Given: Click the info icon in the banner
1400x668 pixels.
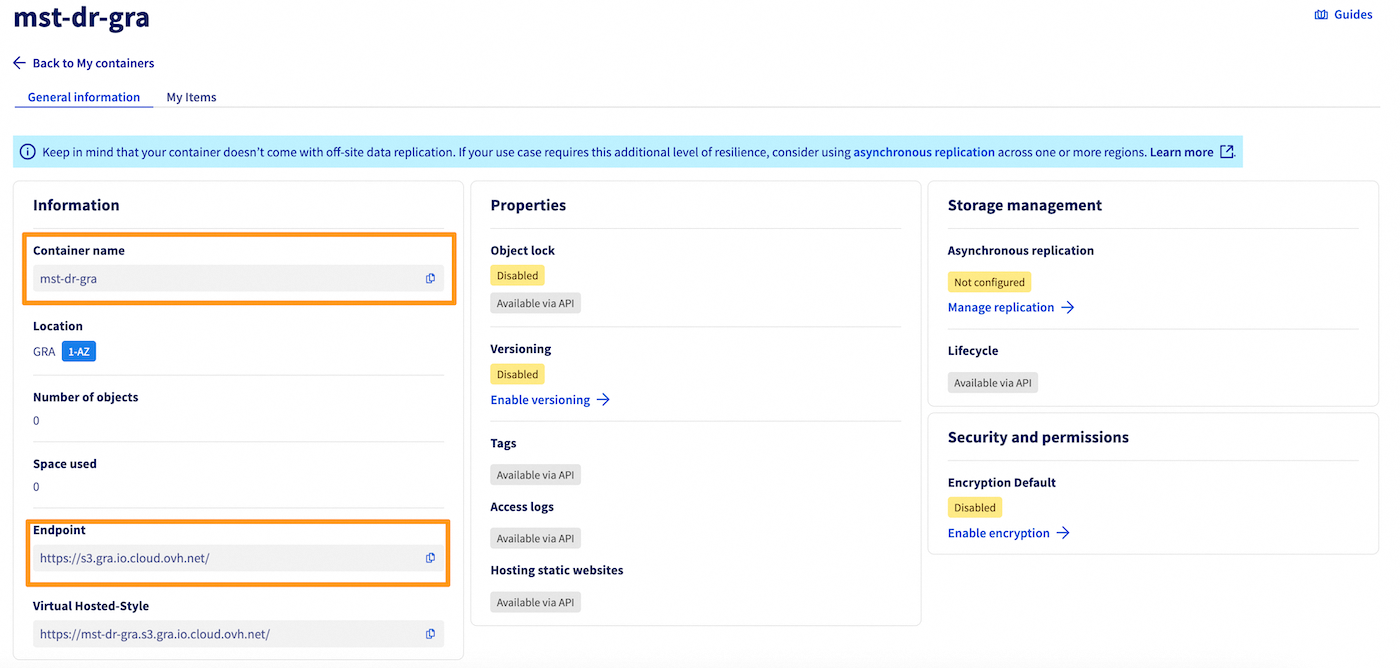Looking at the screenshot, I should 28,153.
